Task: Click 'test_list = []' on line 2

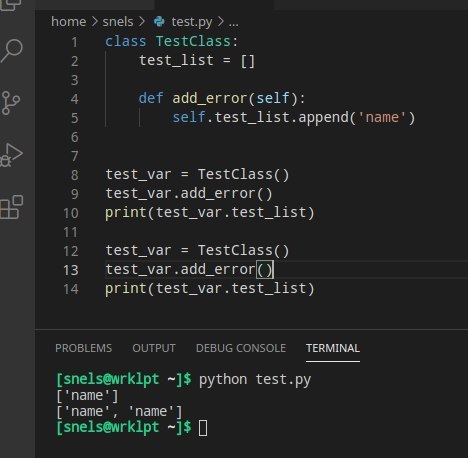Action: click(197, 61)
